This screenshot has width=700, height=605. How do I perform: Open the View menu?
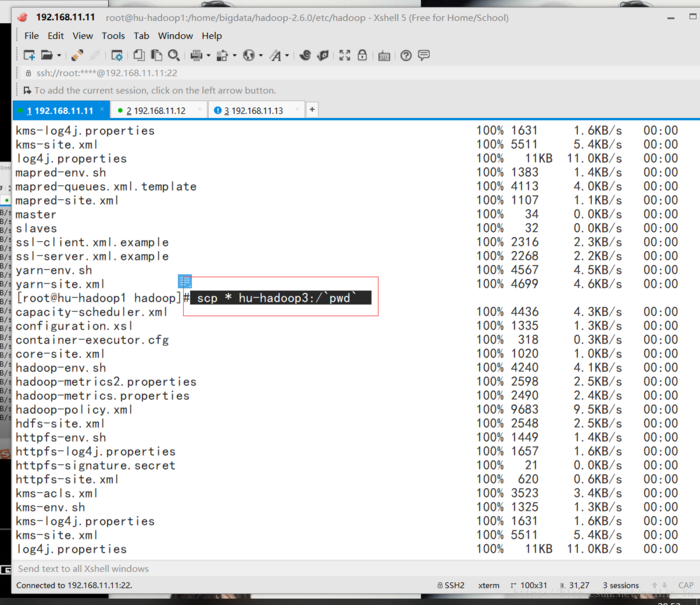coord(83,36)
